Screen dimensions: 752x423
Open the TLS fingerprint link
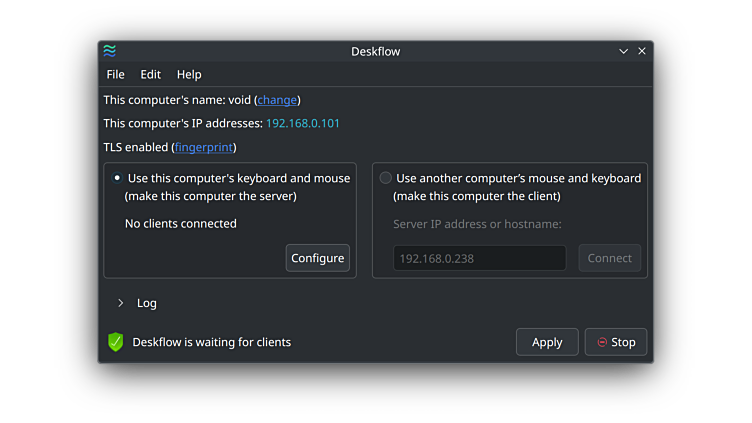[x=204, y=147]
